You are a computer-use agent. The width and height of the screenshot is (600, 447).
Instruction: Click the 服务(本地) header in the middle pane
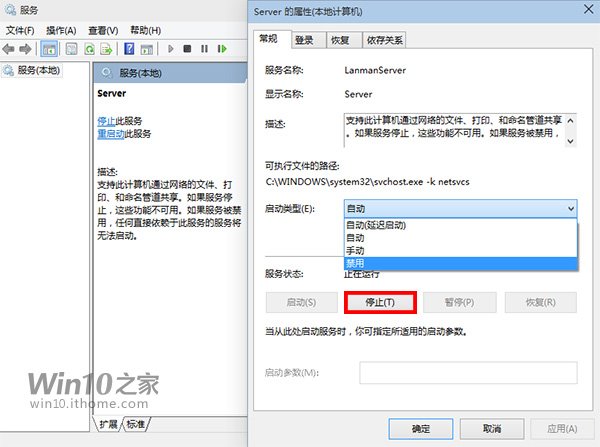(140, 73)
